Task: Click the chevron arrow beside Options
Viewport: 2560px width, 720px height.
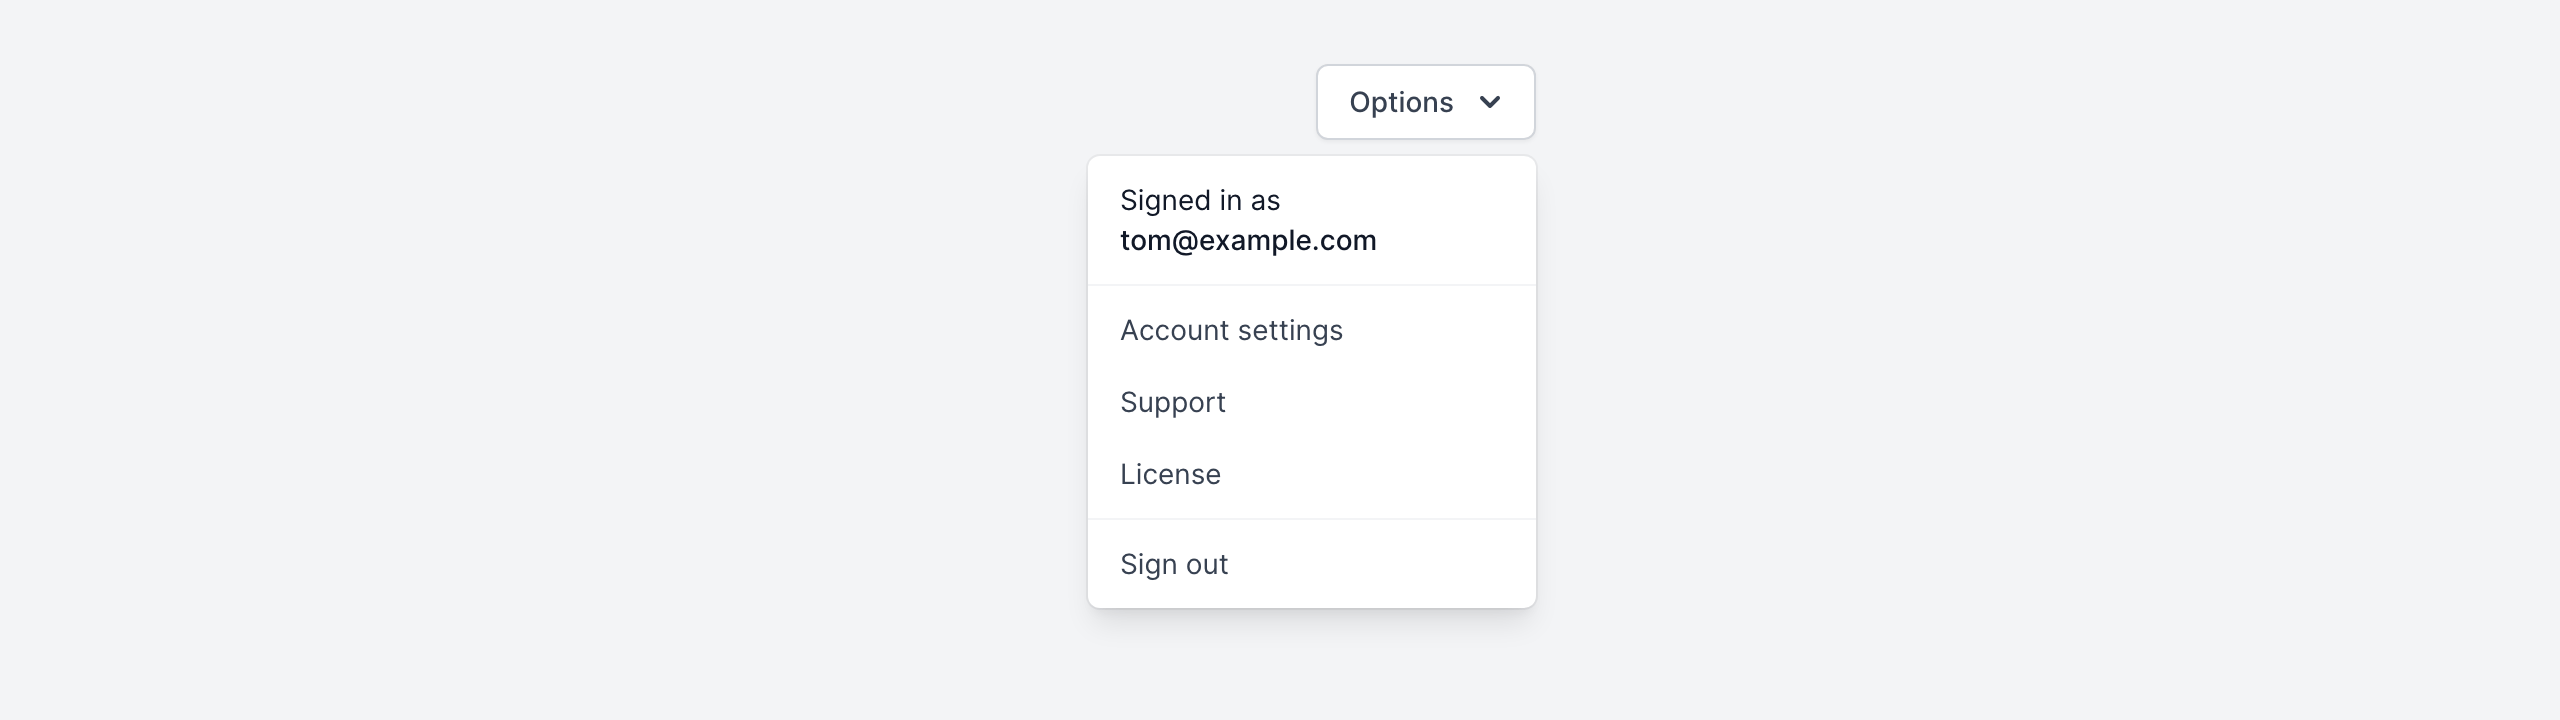Action: pyautogui.click(x=1490, y=102)
